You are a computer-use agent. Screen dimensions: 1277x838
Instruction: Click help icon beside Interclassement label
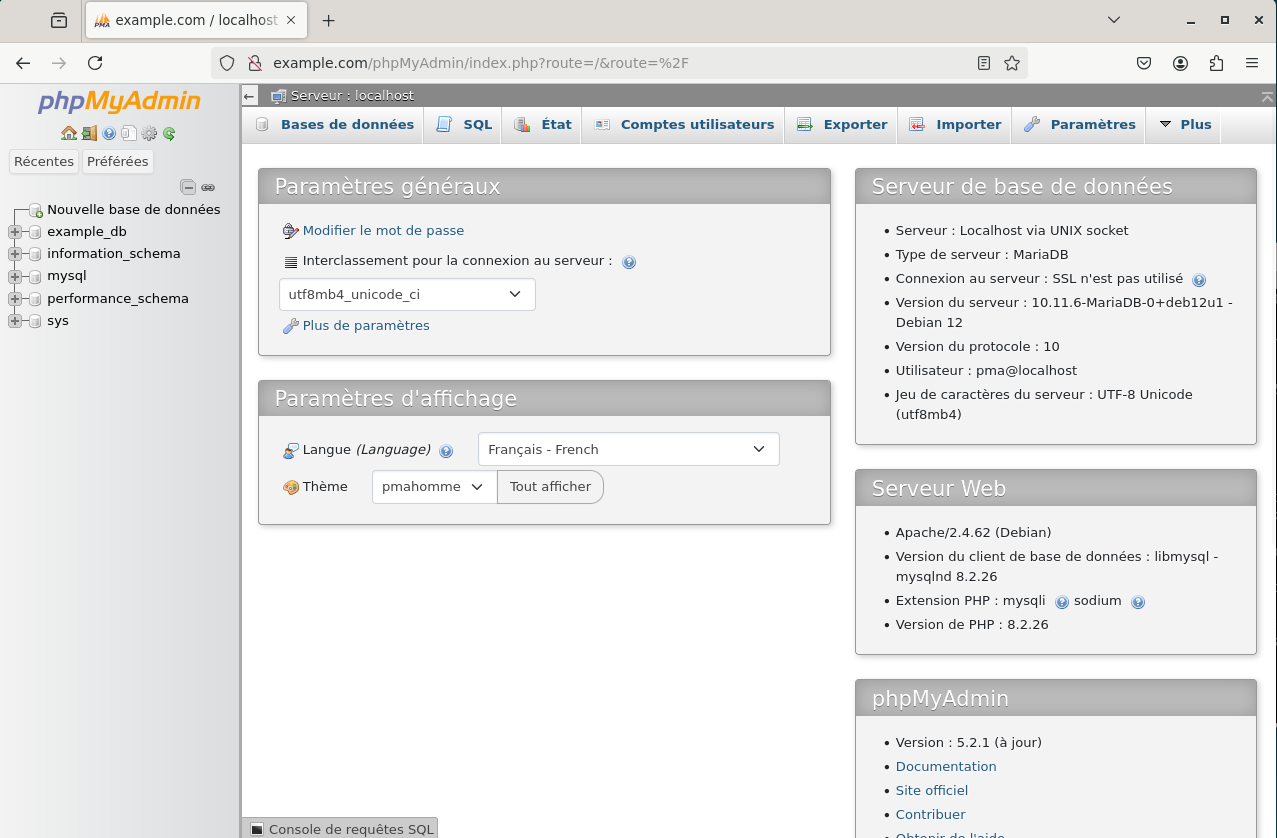(x=629, y=263)
